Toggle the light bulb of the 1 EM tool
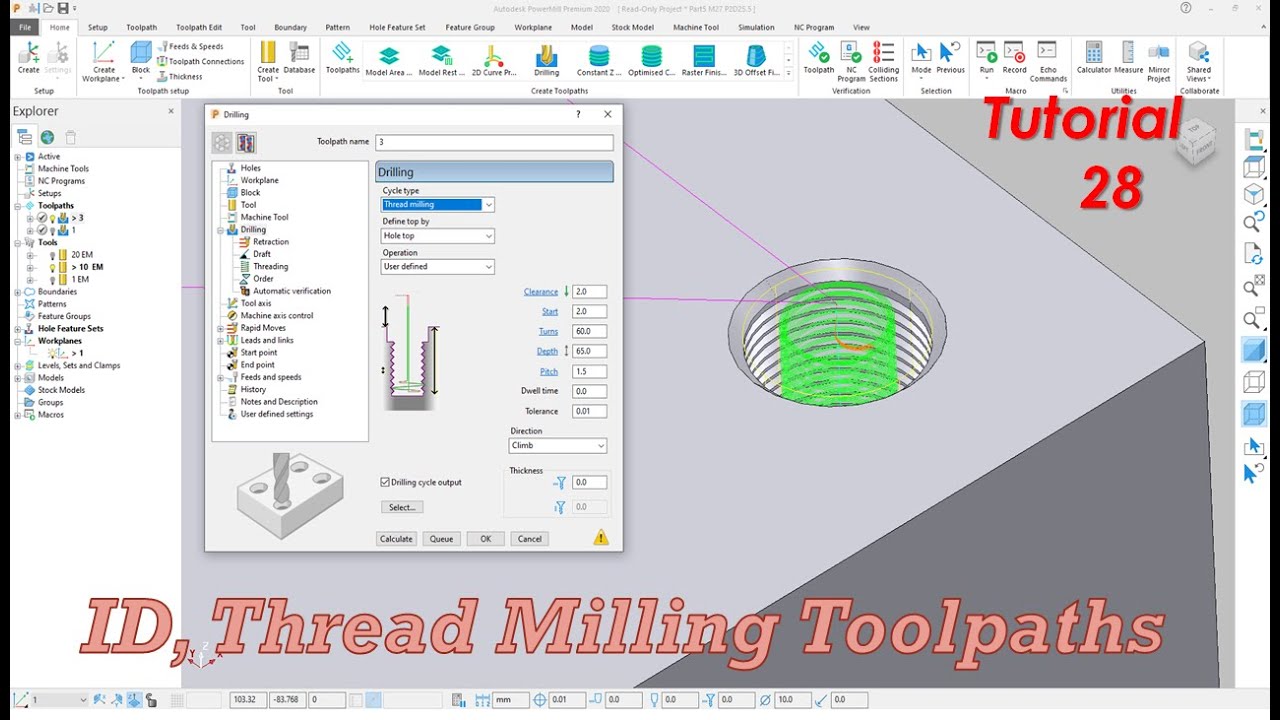The width and height of the screenshot is (1280, 720). click(52, 279)
